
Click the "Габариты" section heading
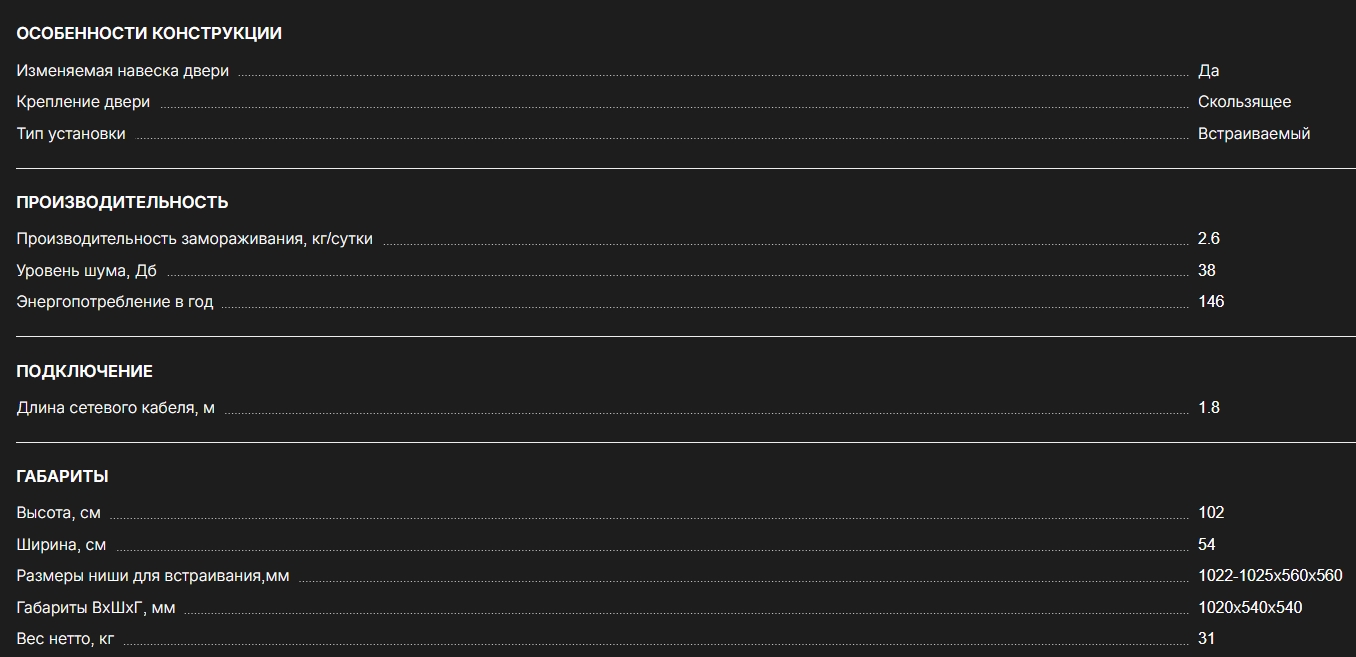pyautogui.click(x=62, y=476)
